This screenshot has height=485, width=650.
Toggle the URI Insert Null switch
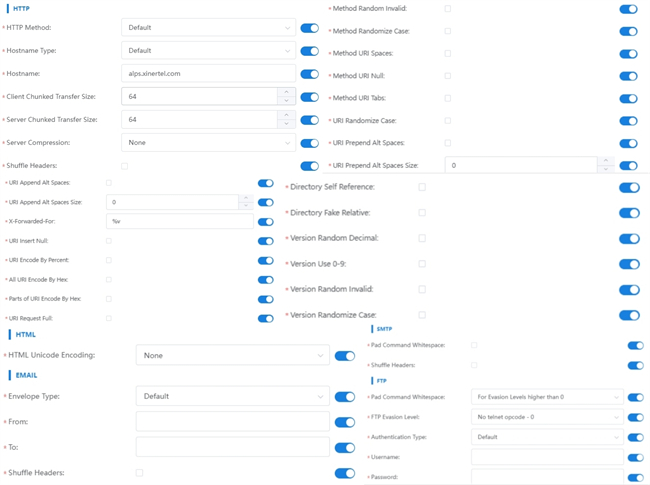265,241
